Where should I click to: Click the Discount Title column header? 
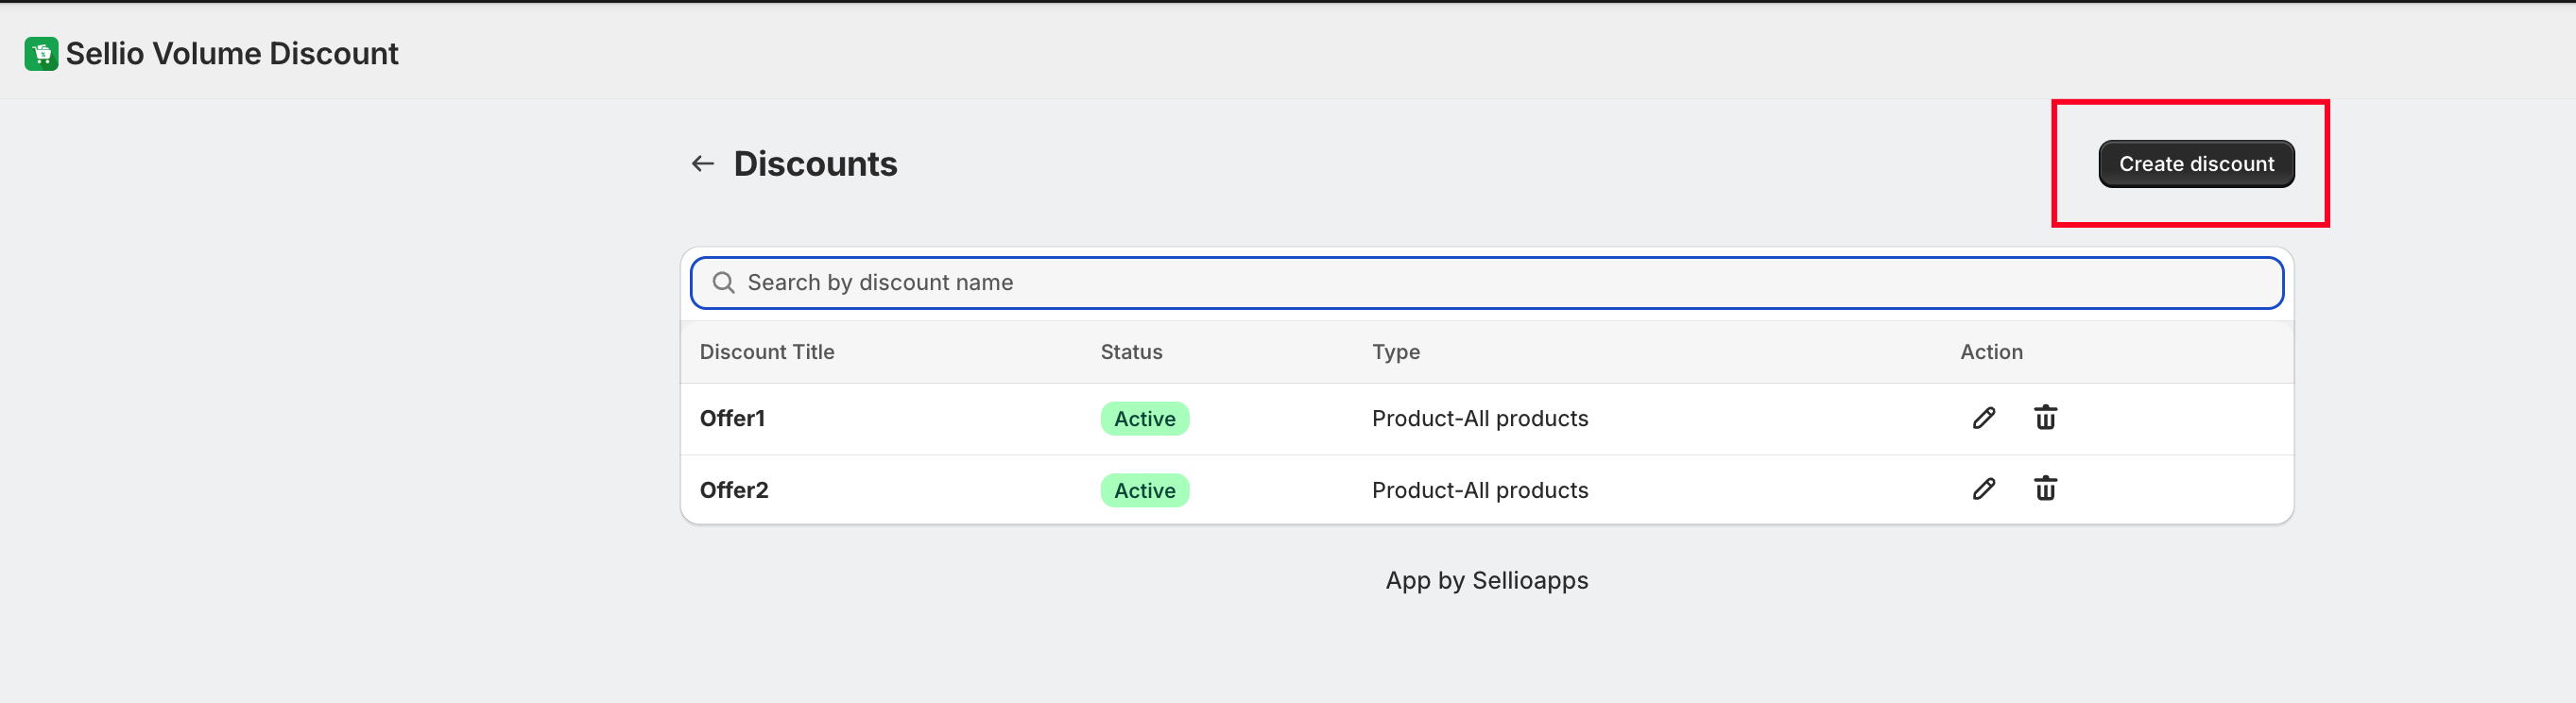766,352
